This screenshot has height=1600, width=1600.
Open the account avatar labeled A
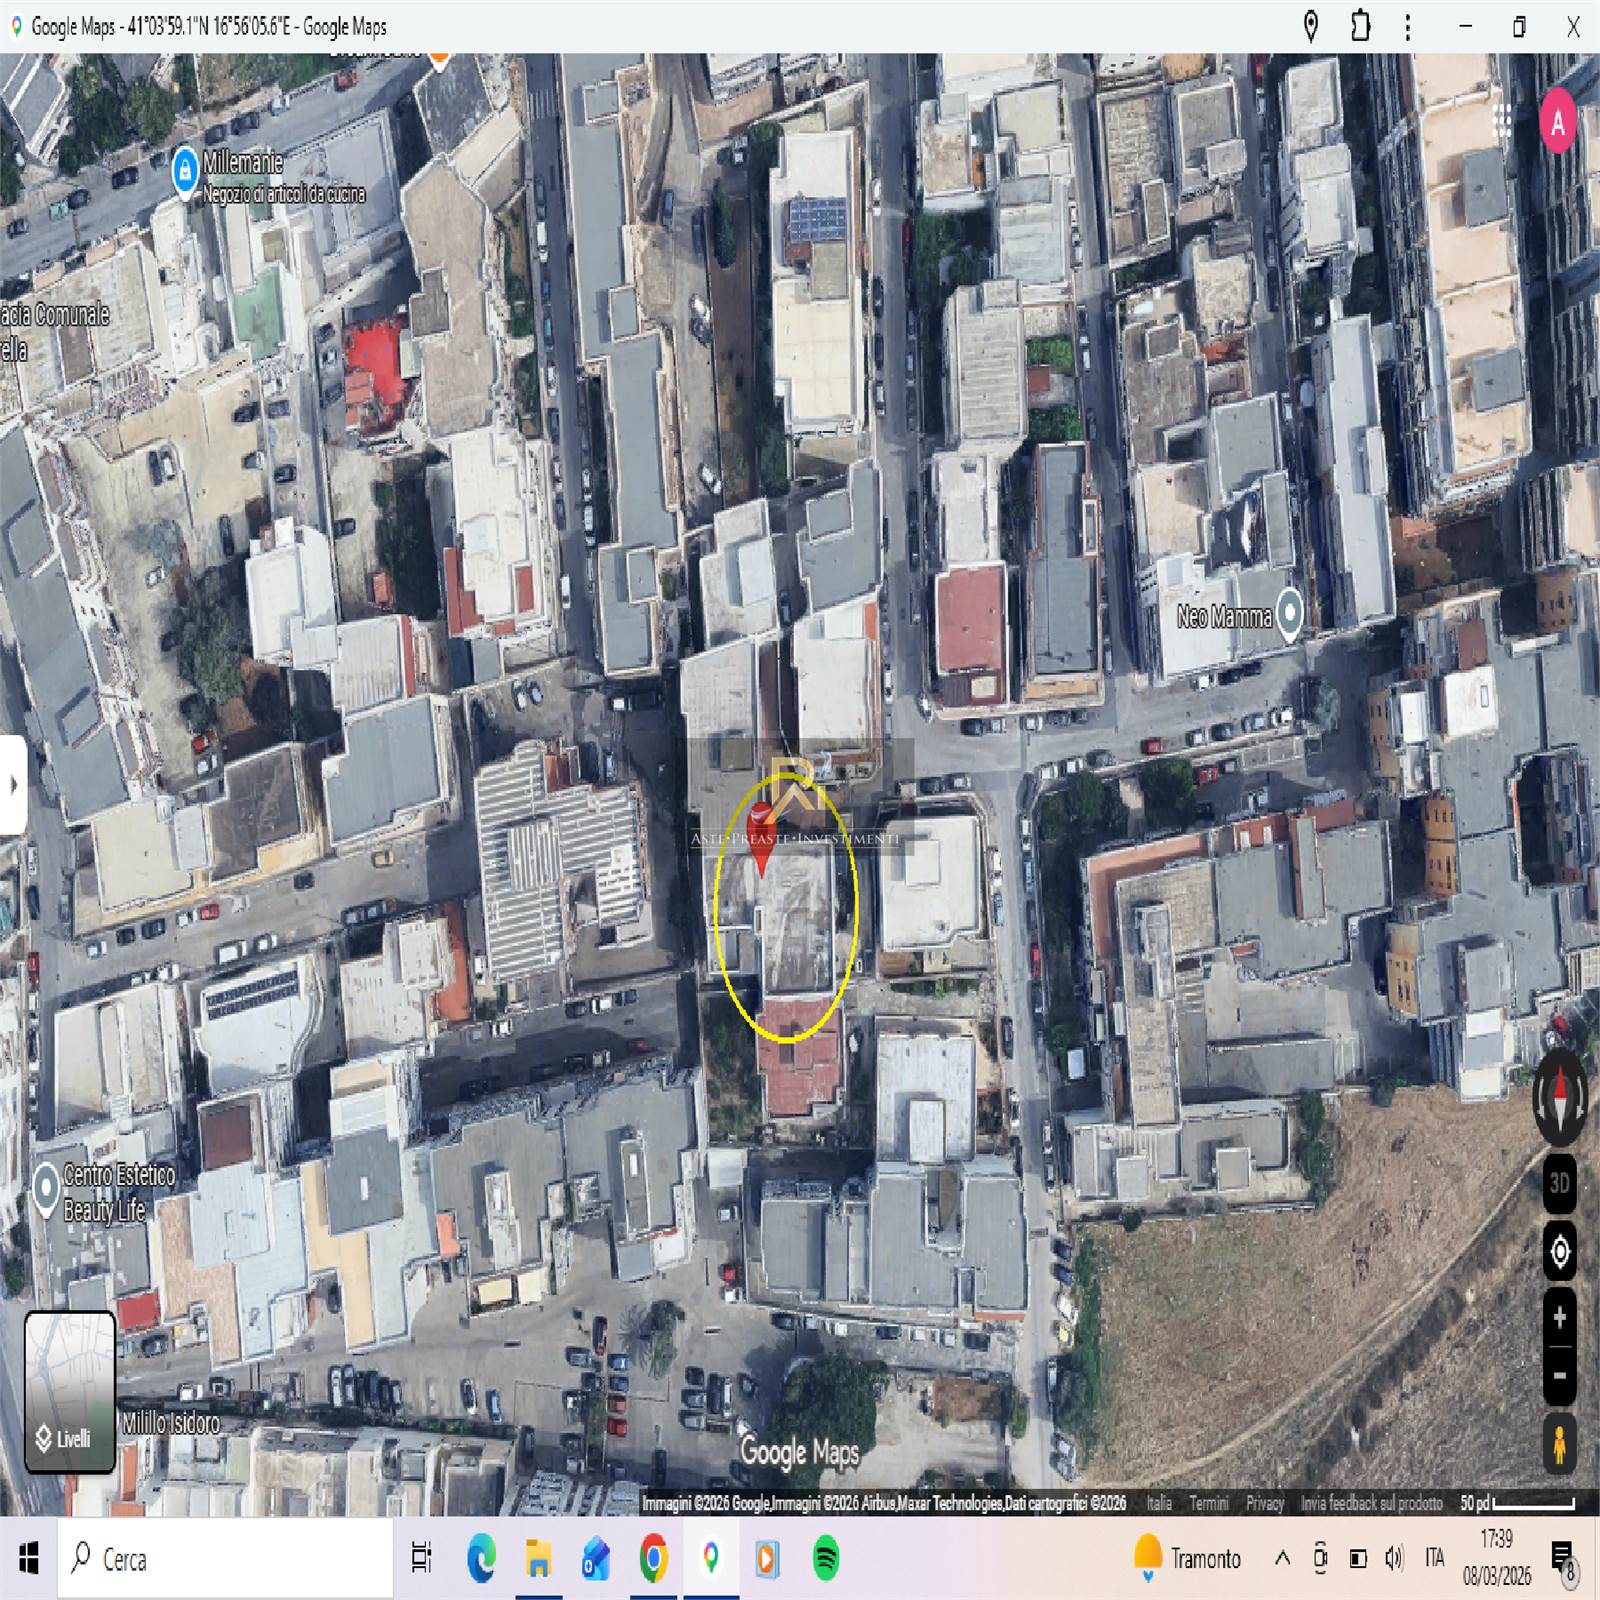click(x=1557, y=122)
